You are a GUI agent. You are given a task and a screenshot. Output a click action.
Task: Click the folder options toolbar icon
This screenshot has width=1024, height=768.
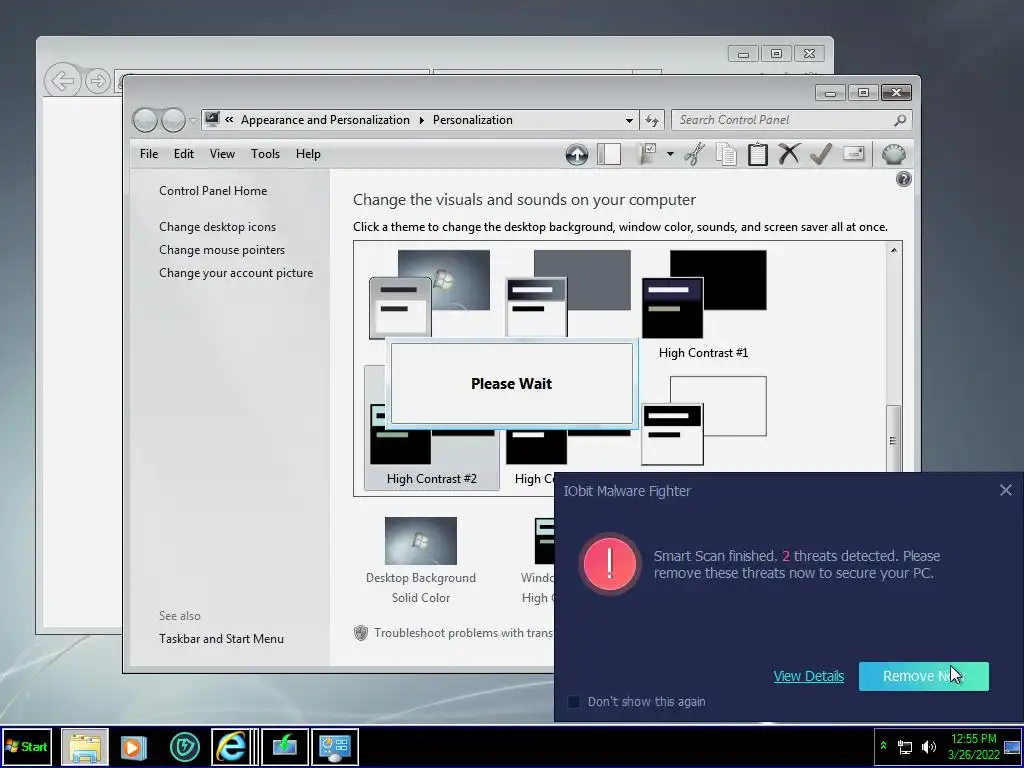(x=647, y=155)
